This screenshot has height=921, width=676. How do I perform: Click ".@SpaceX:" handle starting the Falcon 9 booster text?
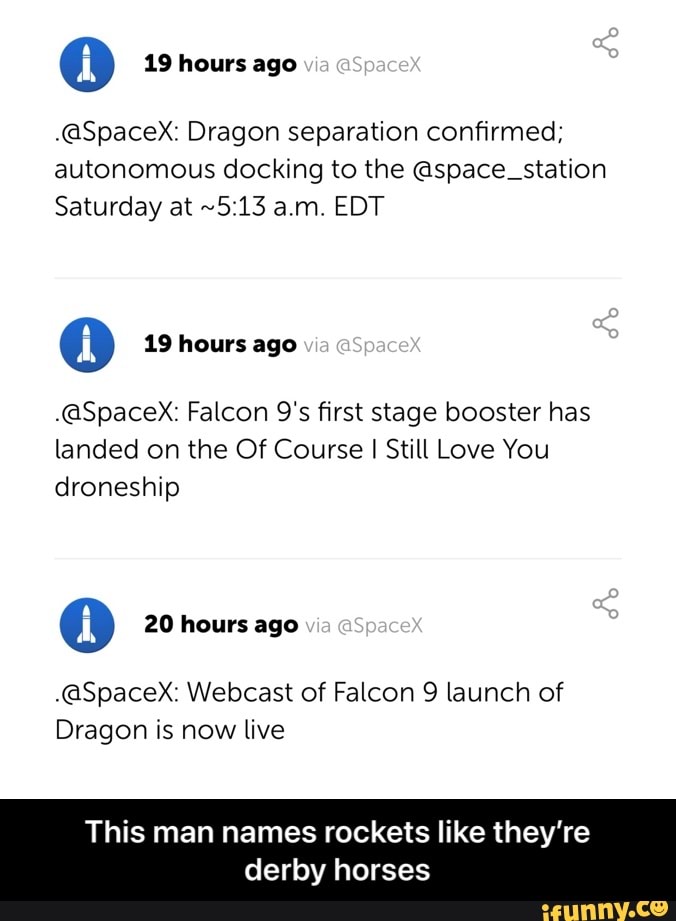[117, 412]
